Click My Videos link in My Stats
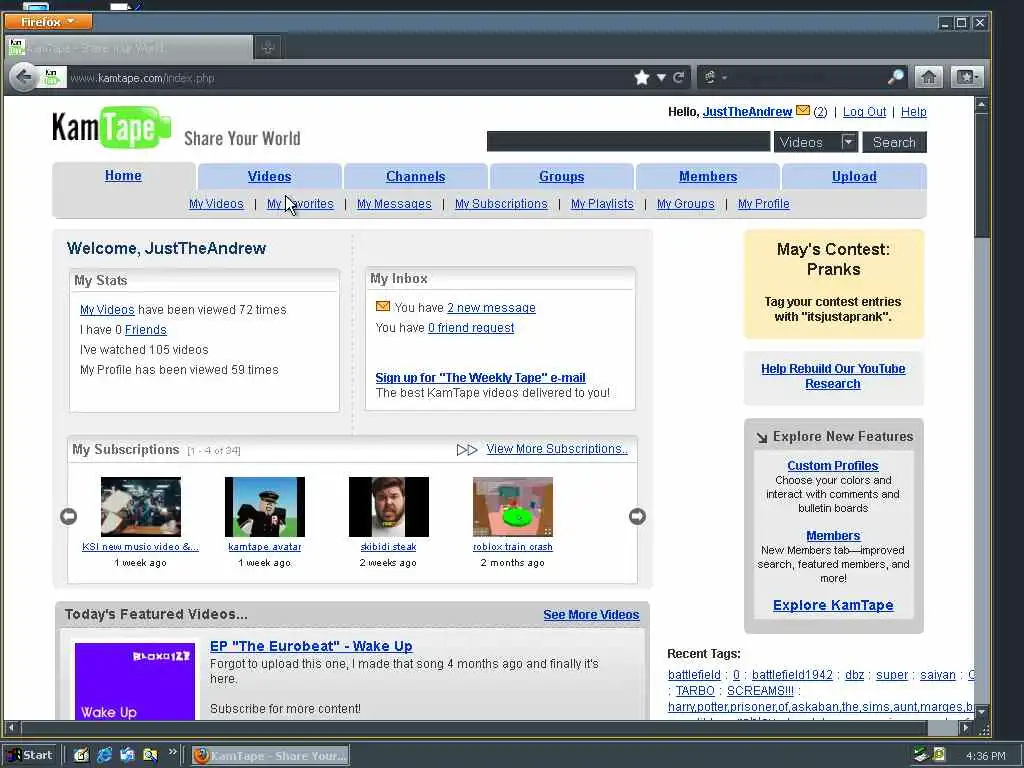Viewport: 1024px width, 768px height. [107, 310]
